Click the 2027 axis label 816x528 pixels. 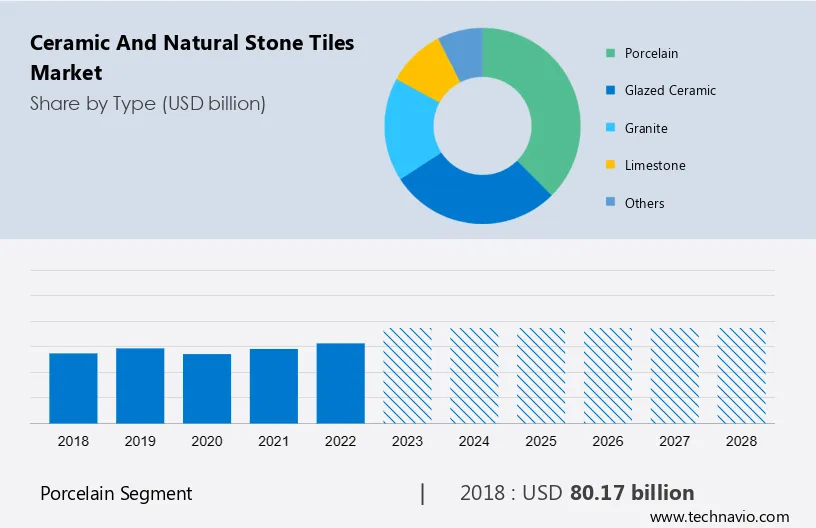point(674,441)
